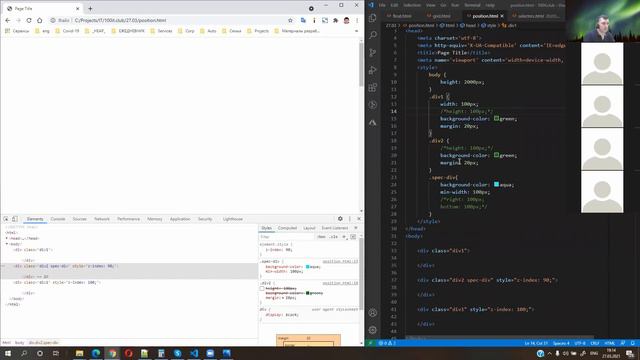Focus the Styles filter input
The image size is (640, 360).
(287, 237)
